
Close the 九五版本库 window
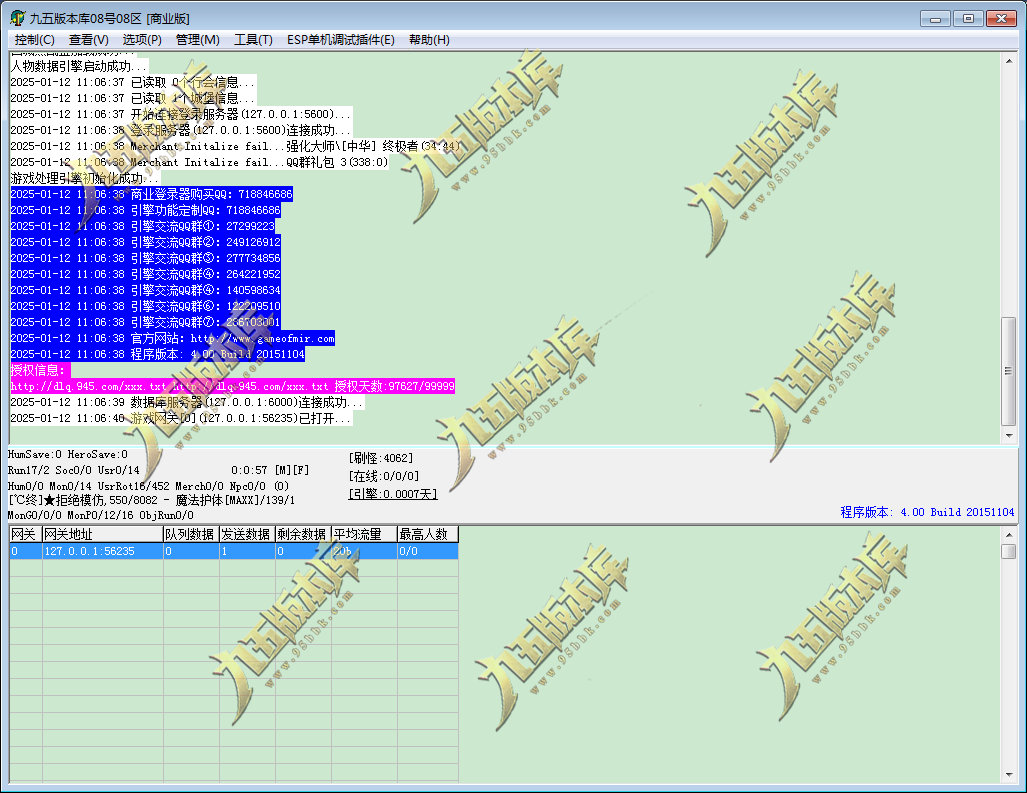tap(1001, 18)
